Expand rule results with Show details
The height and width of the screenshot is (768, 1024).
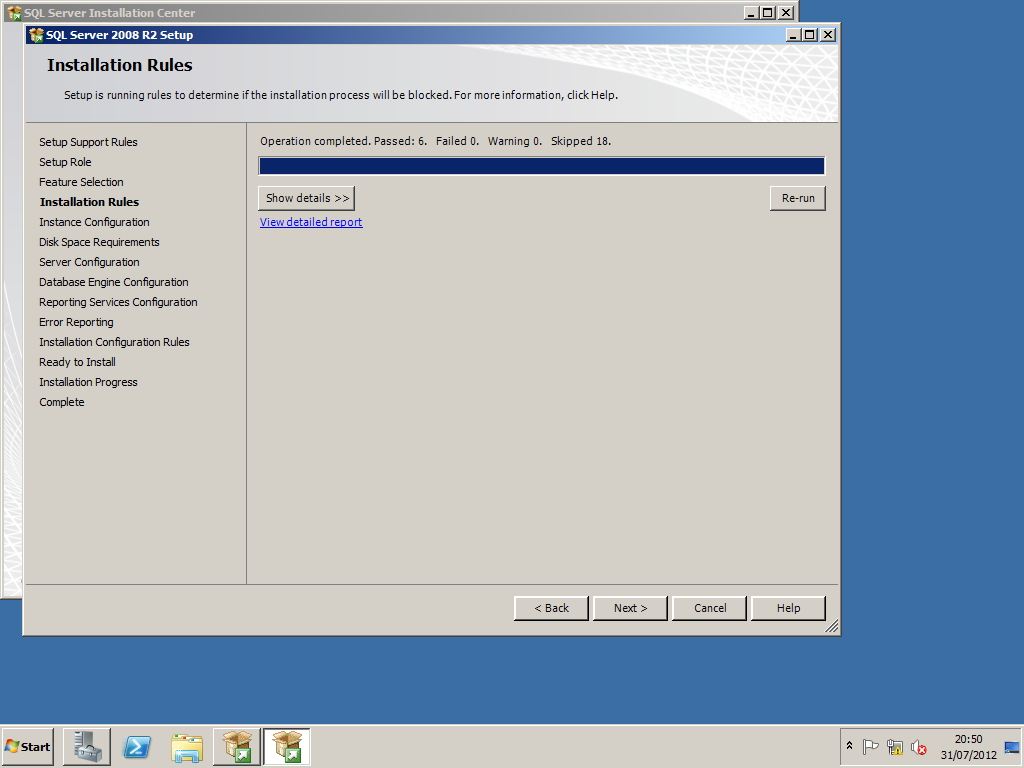[306, 198]
